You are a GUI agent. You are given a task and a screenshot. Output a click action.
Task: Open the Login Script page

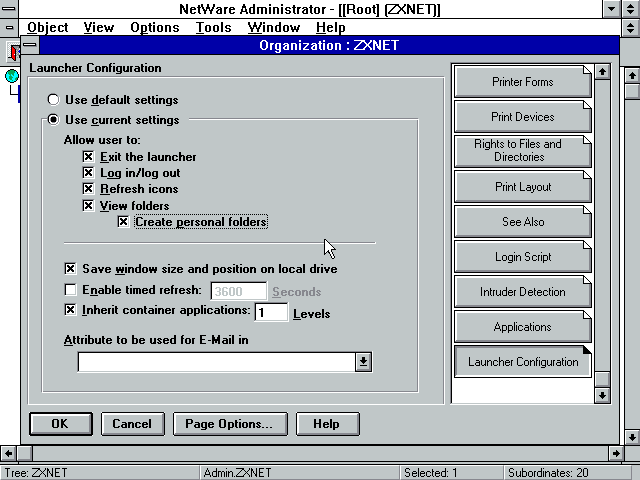click(x=522, y=257)
